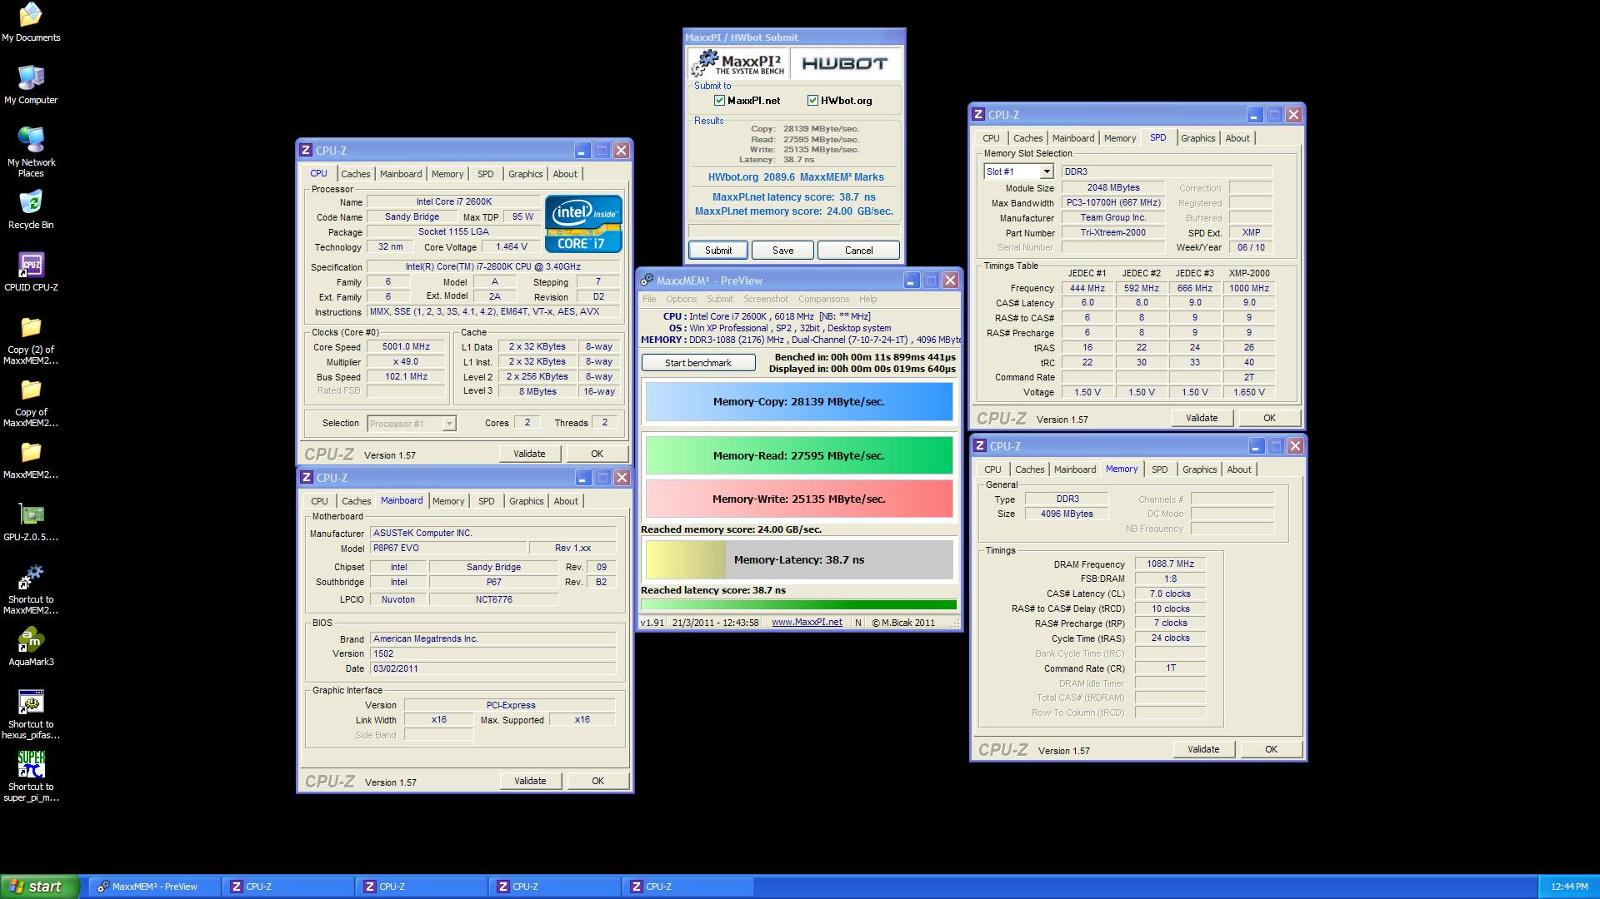The image size is (1600, 899).
Task: Open the Processor #1 selection dropdown
Action: click(449, 424)
